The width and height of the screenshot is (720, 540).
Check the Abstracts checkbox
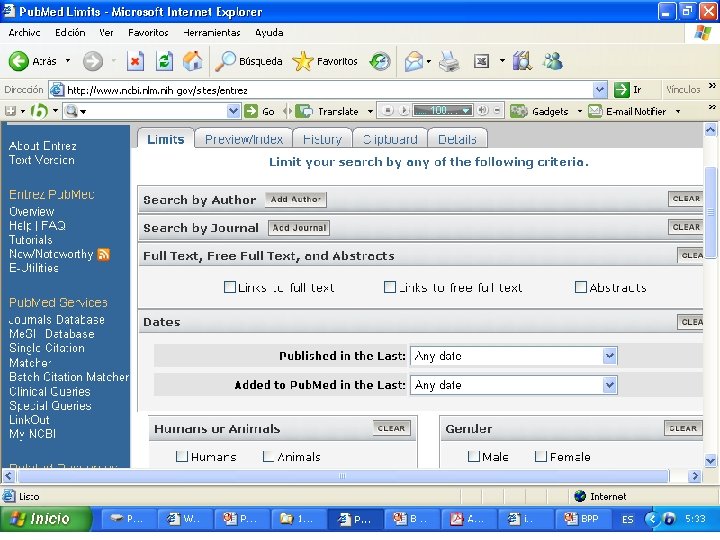tap(580, 287)
